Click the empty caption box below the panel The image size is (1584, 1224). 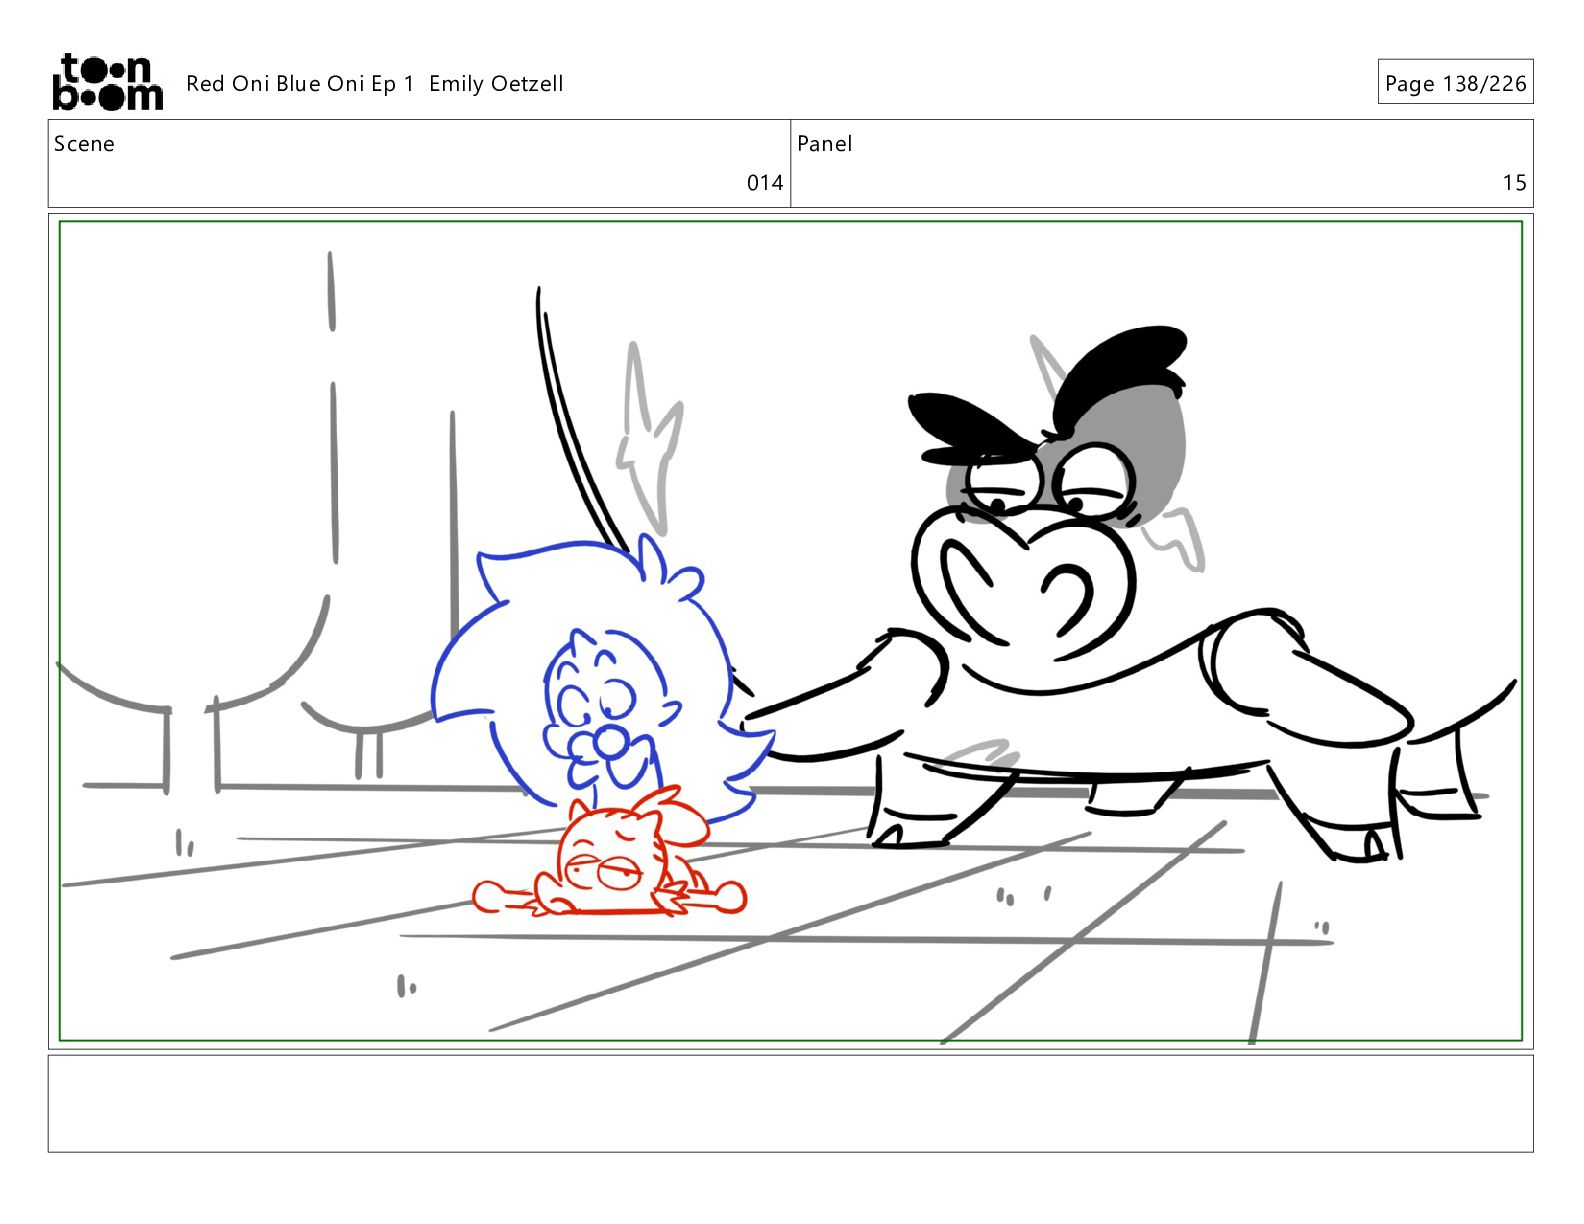[791, 1104]
